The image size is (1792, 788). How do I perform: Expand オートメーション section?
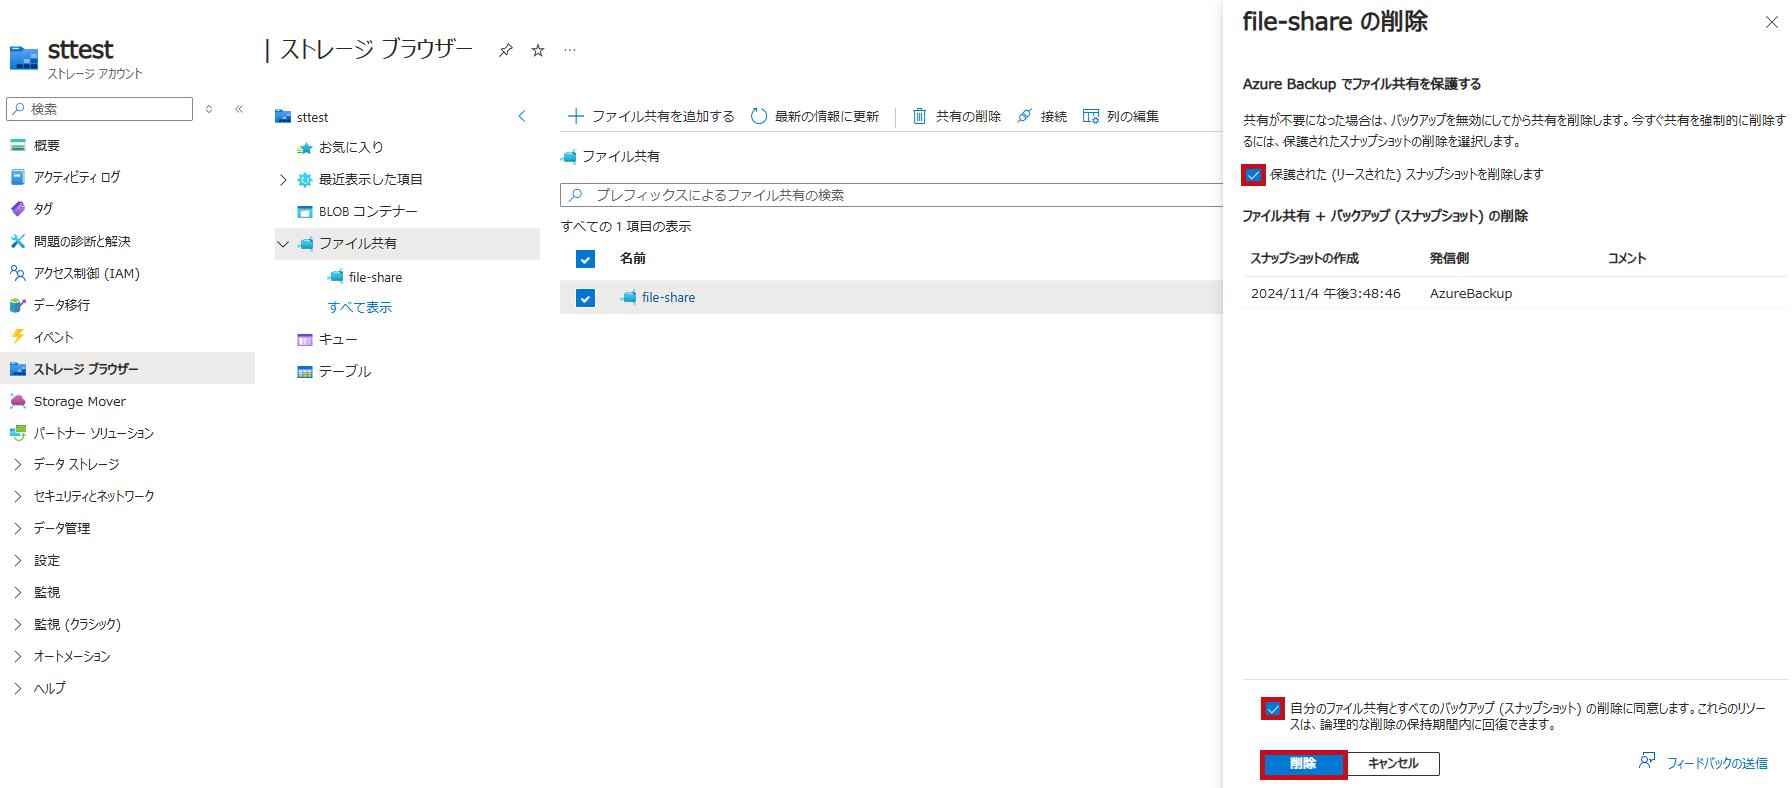tap(18, 656)
